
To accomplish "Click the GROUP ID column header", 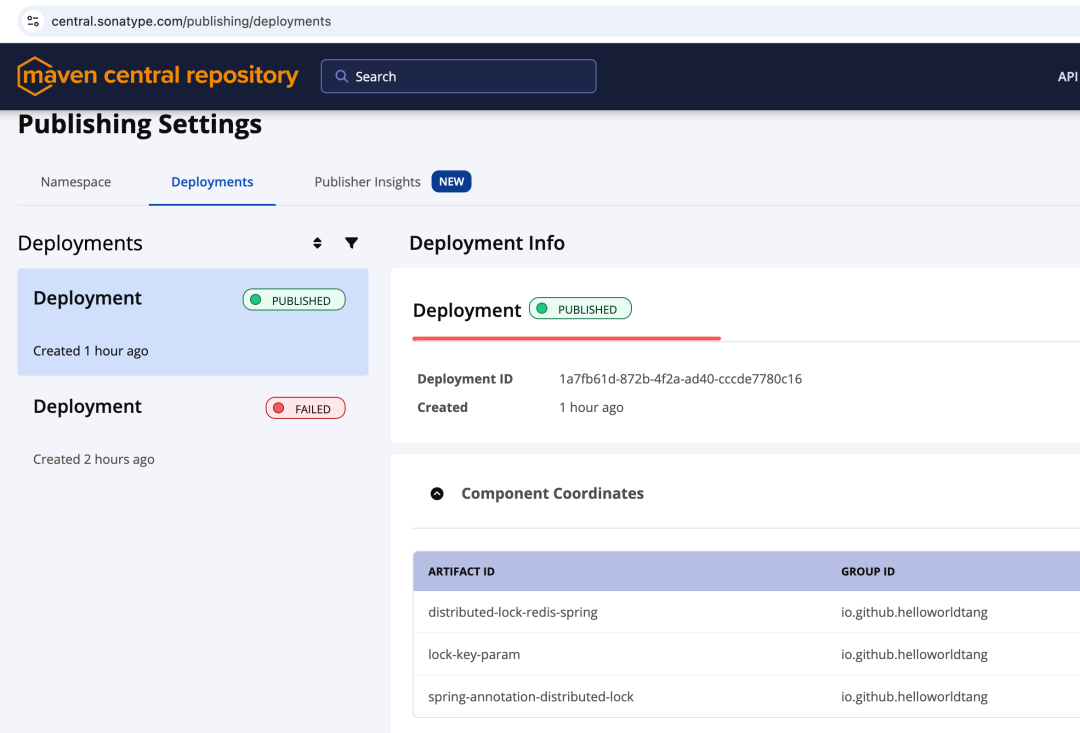I will point(868,571).
